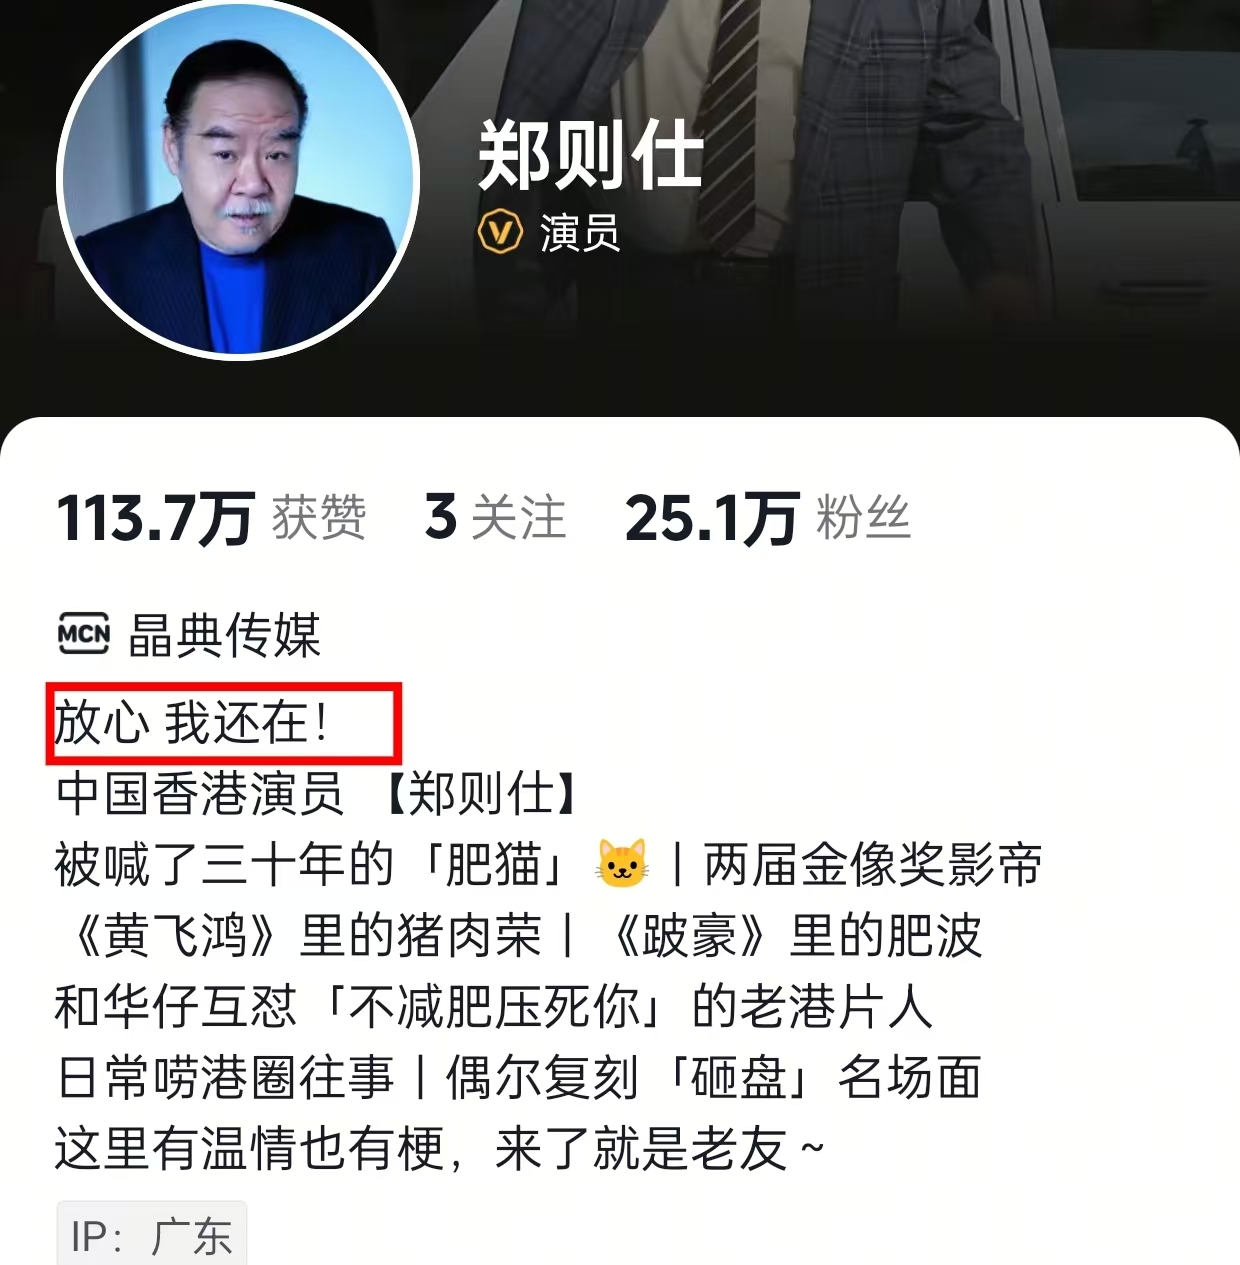Open the 晶典传媒 MCN link
This screenshot has height=1265, width=1240.
tap(224, 634)
